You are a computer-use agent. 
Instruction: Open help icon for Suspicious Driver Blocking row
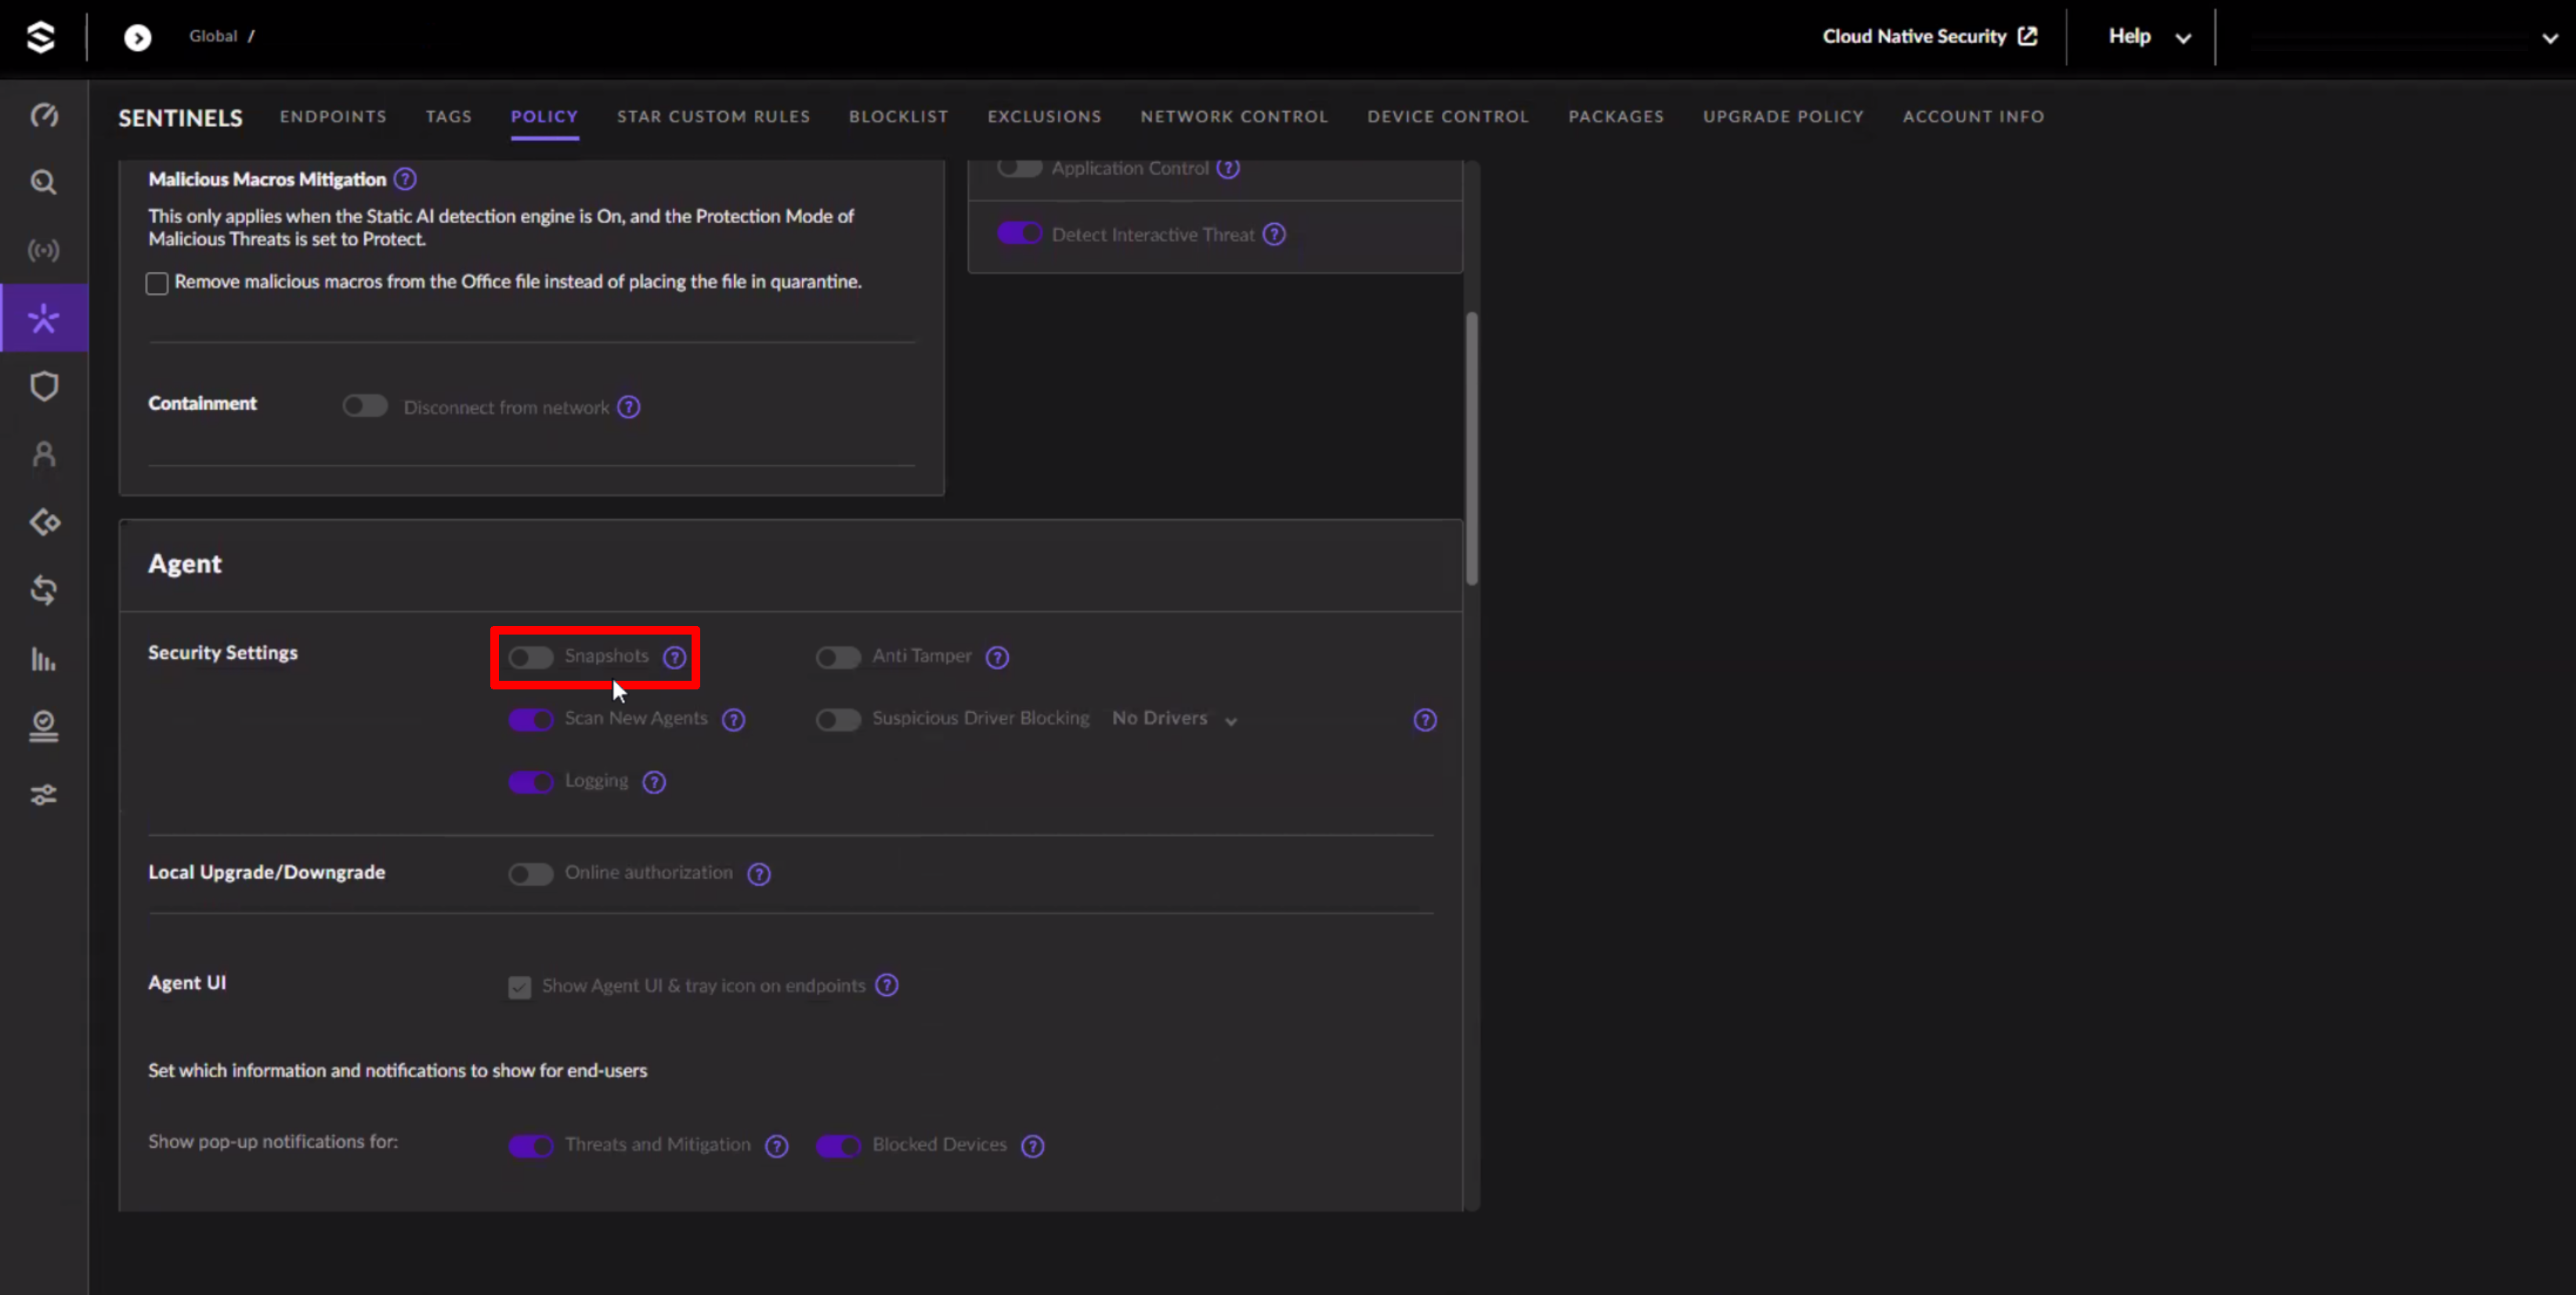tap(1425, 720)
